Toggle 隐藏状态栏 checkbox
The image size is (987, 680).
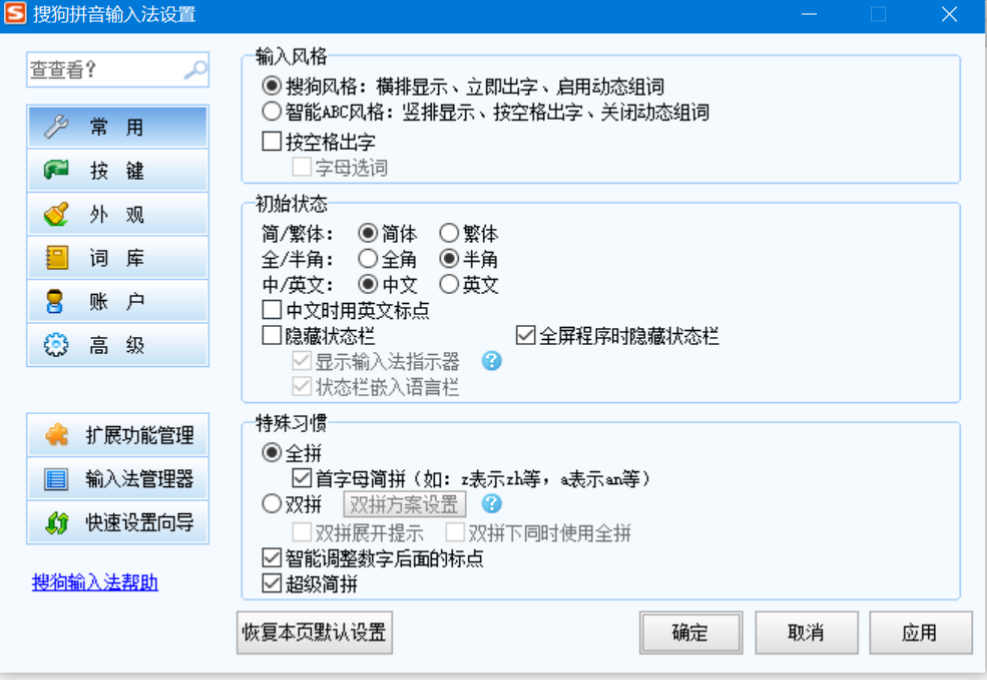(271, 335)
